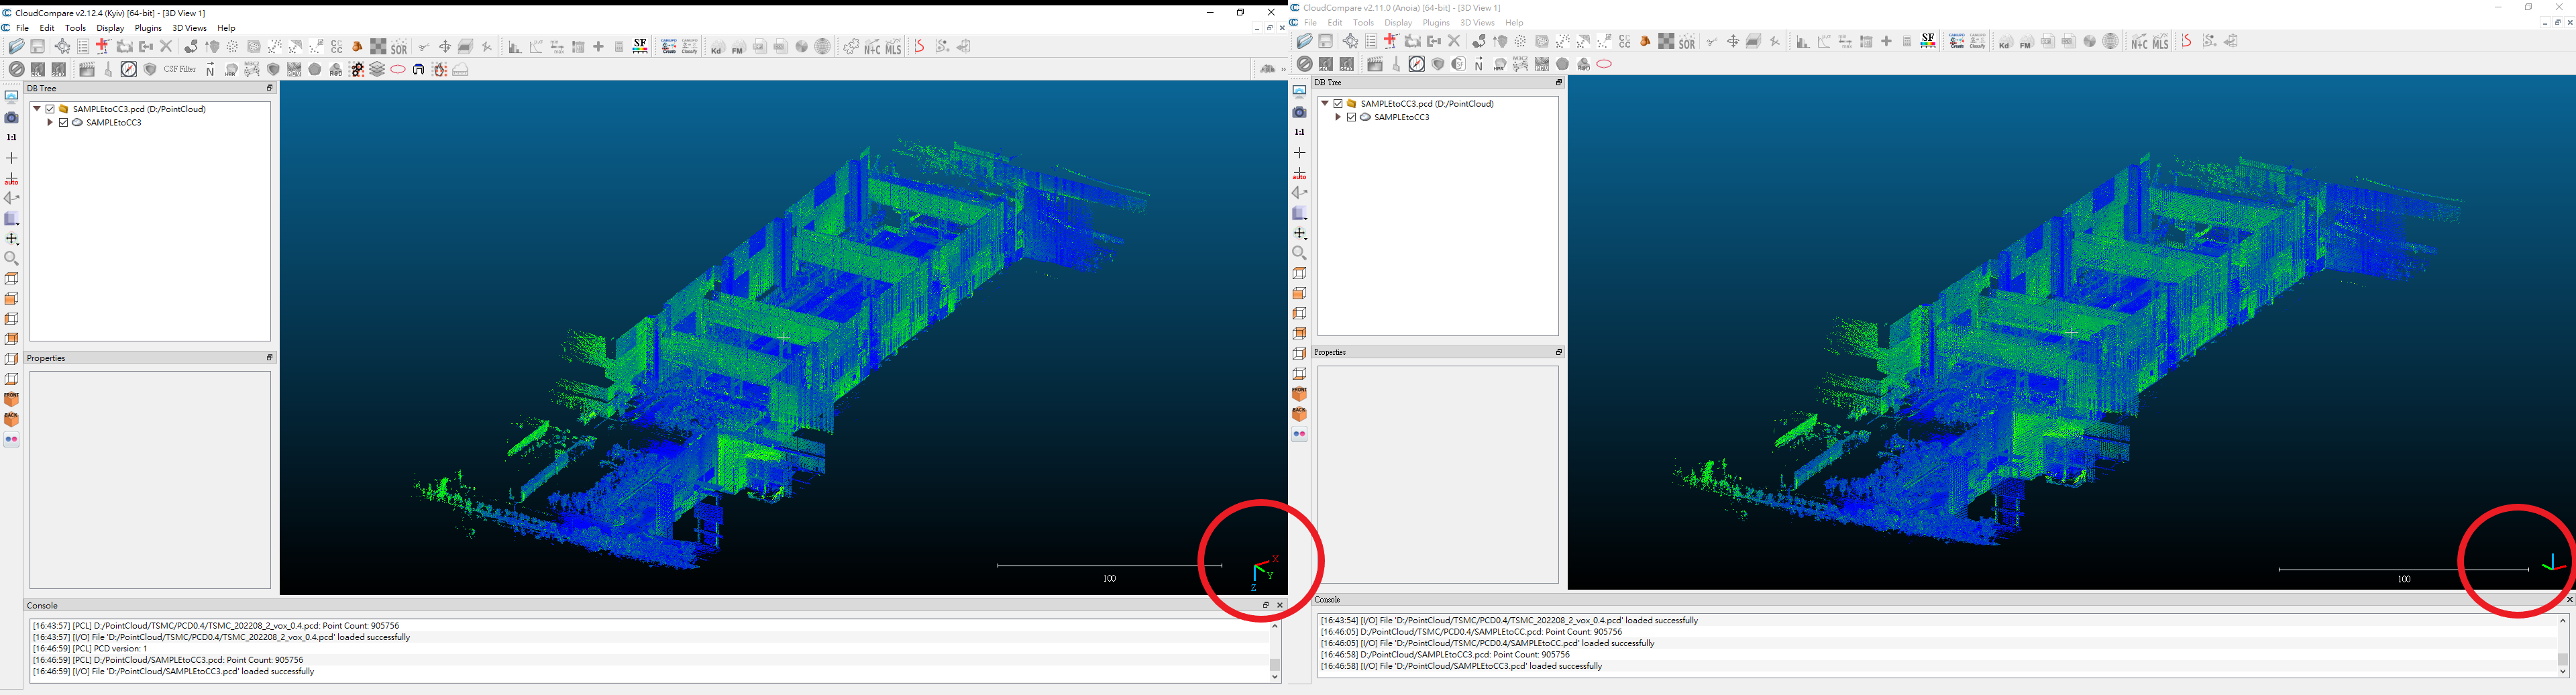Expand SAMPLEtoCC3 cloud node in left DB Tree
This screenshot has width=2576, height=695.
(50, 123)
